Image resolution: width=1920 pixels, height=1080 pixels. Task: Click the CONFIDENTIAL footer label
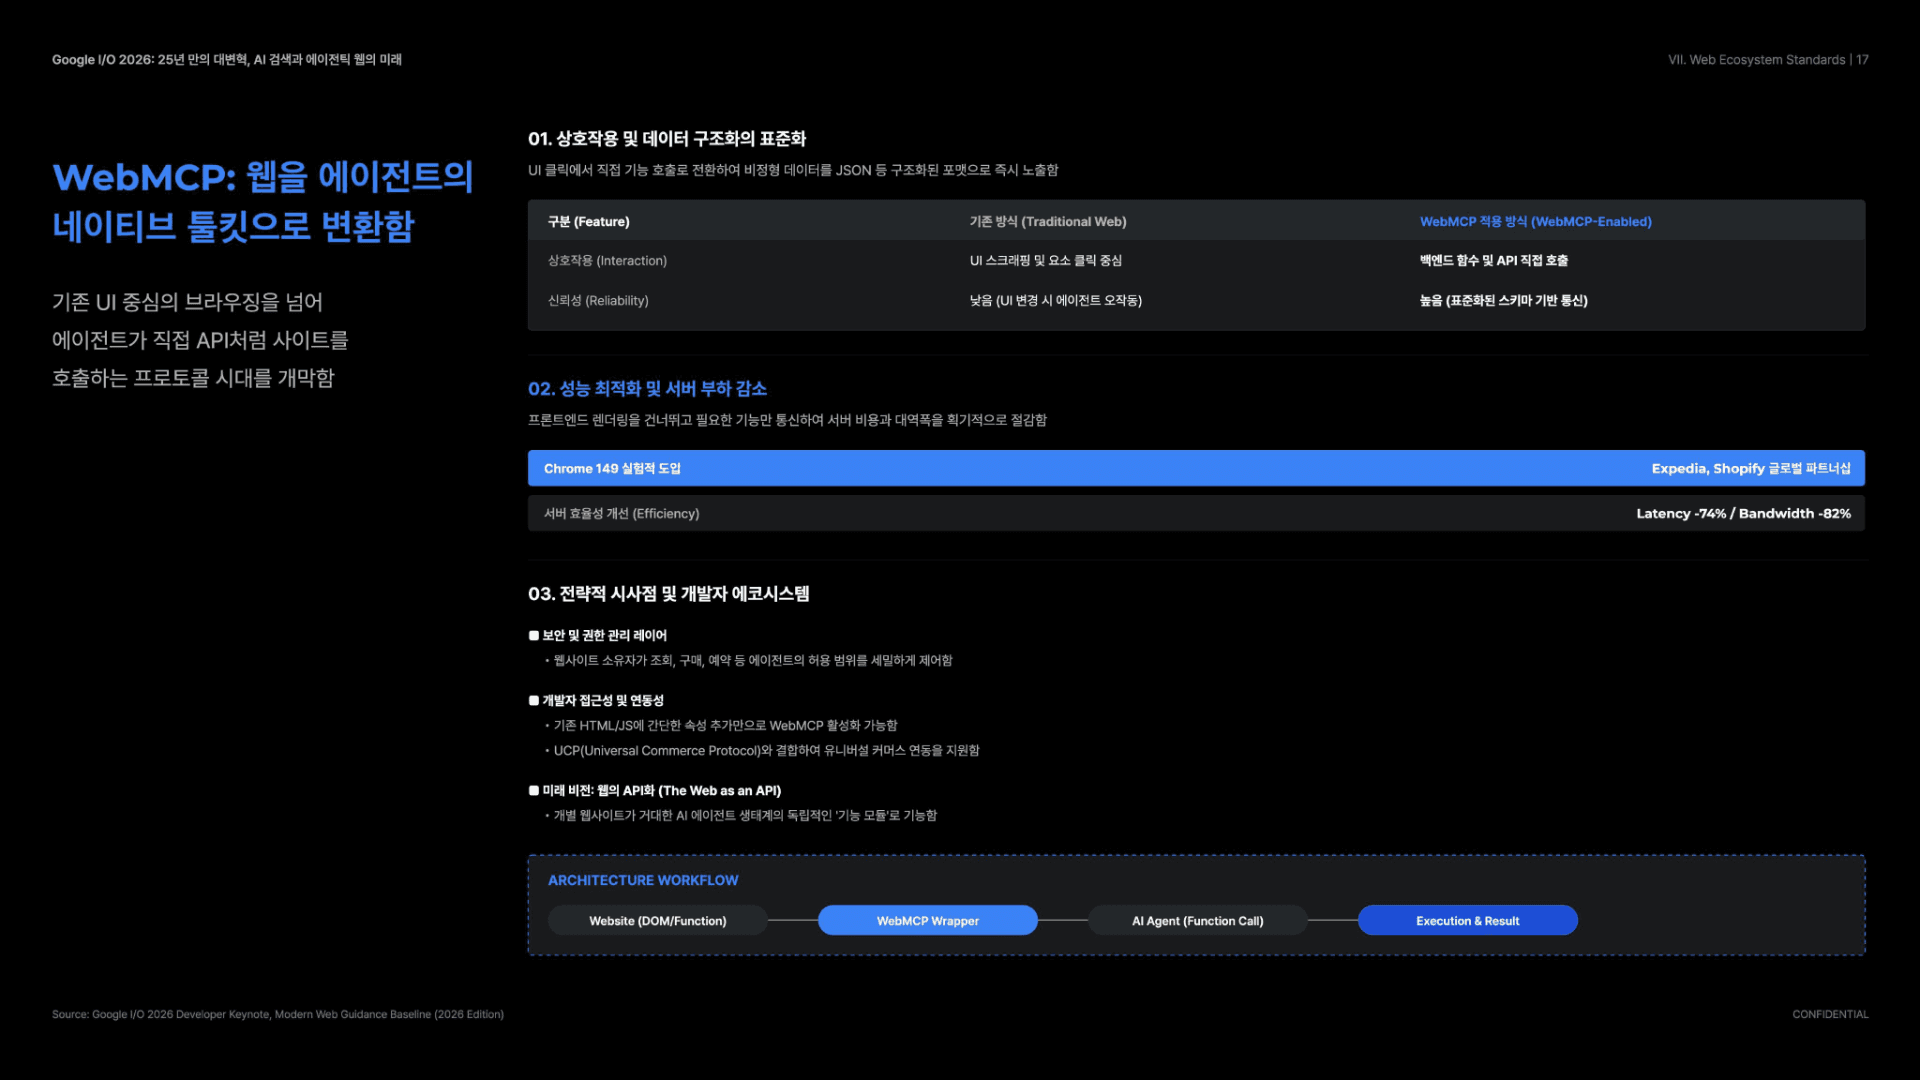click(1830, 1014)
